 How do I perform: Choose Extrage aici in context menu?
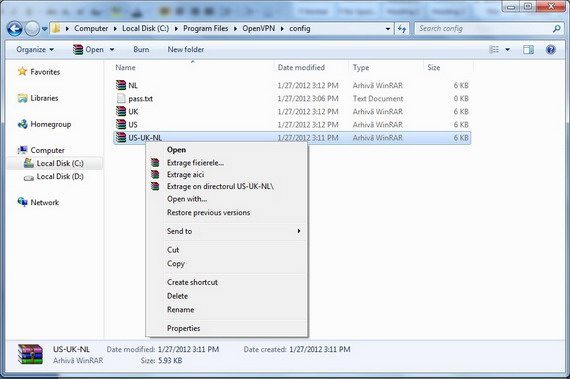point(227,175)
